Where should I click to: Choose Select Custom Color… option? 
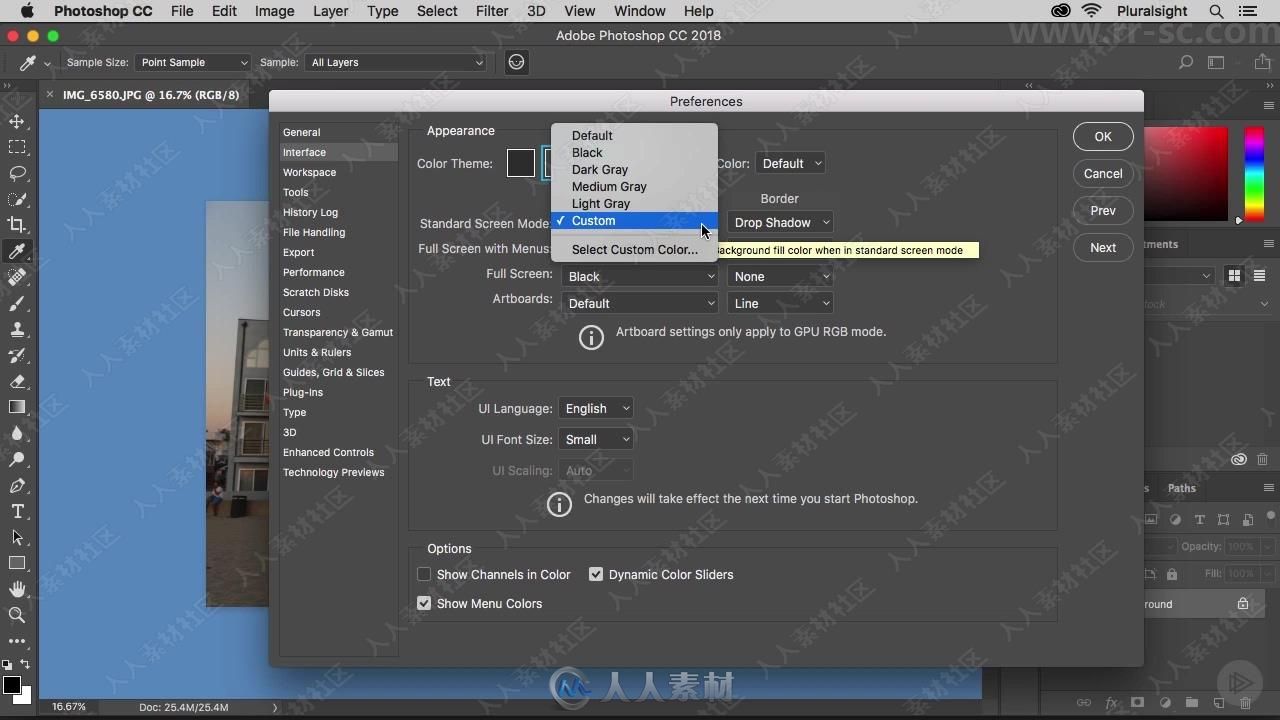tap(634, 249)
